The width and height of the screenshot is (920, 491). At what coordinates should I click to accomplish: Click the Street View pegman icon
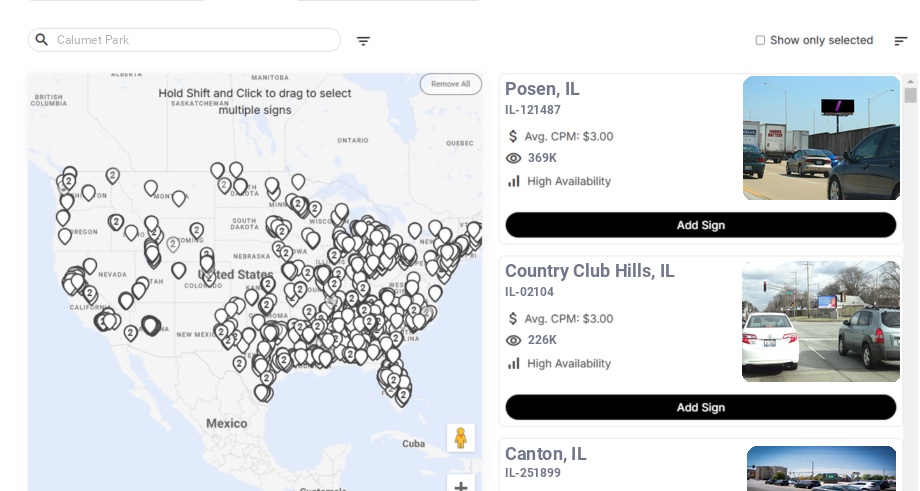(461, 438)
